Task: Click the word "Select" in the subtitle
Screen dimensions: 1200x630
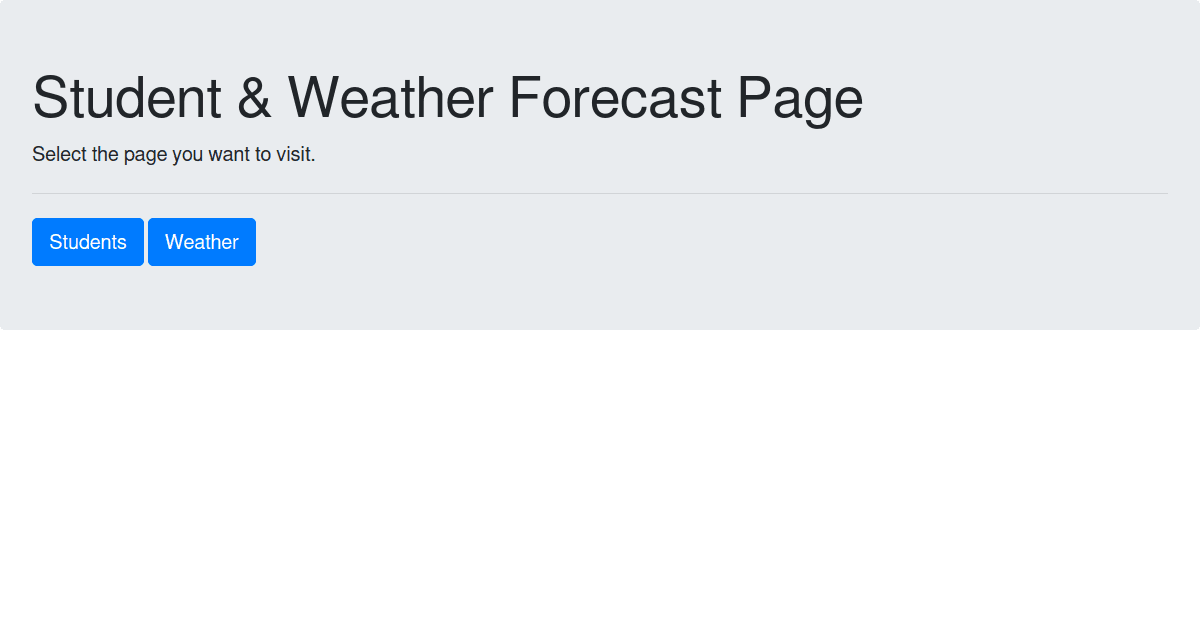Action: (58, 155)
